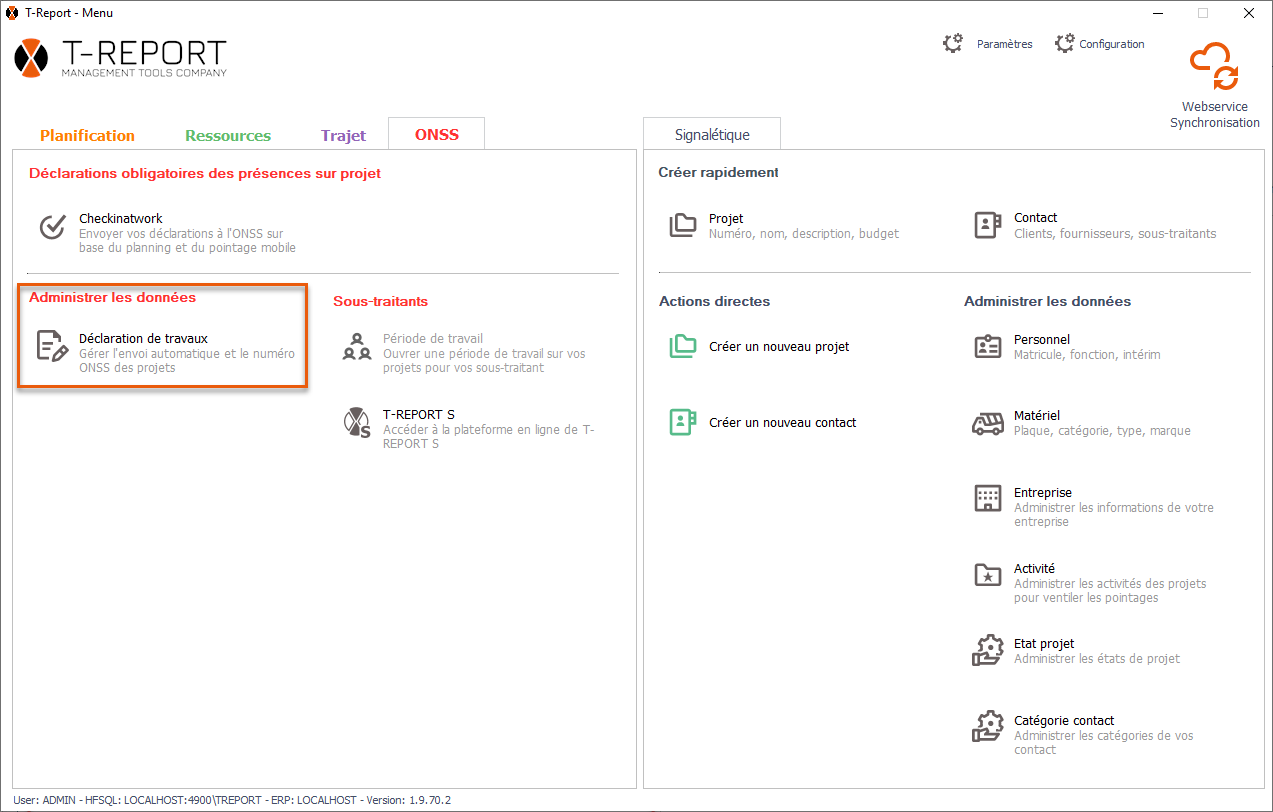Image resolution: width=1273 pixels, height=812 pixels.
Task: Switch to the Planification tab
Action: (87, 136)
